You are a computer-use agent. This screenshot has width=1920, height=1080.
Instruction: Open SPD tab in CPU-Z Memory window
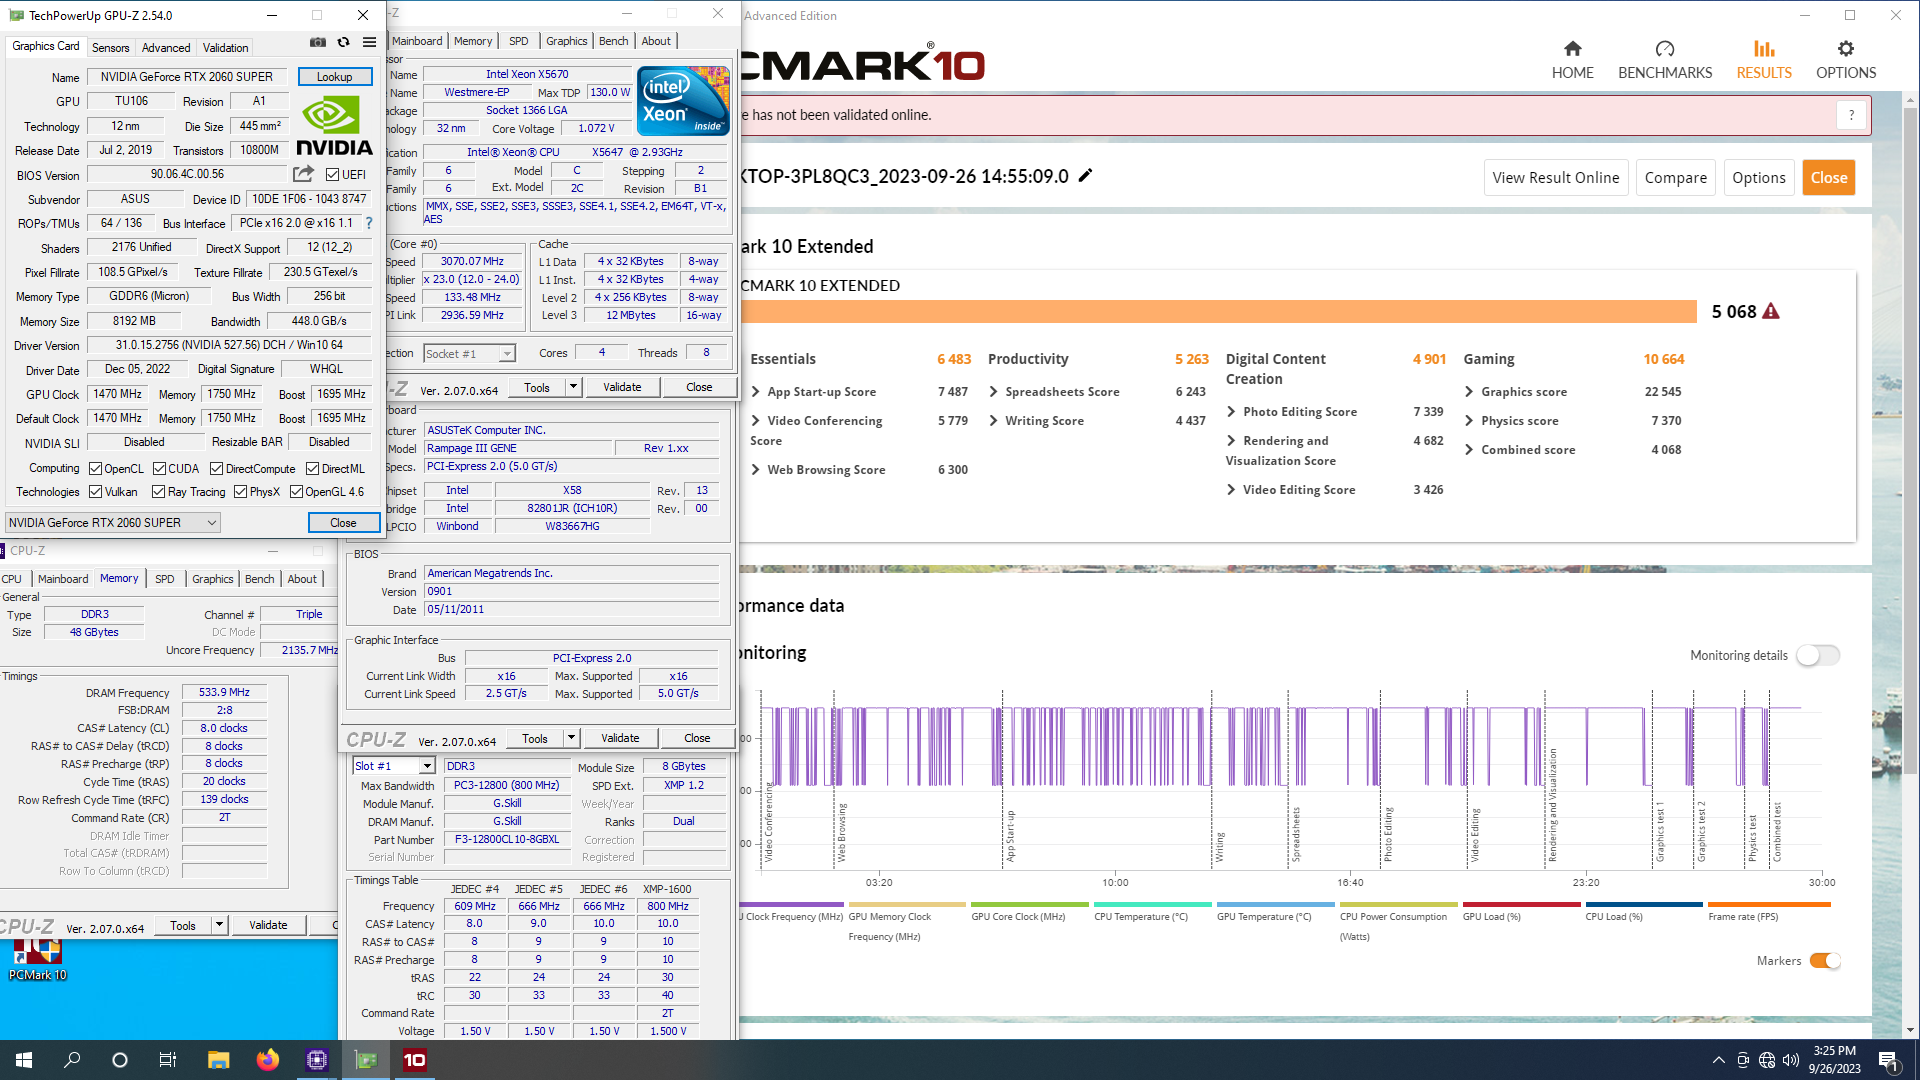coord(165,579)
